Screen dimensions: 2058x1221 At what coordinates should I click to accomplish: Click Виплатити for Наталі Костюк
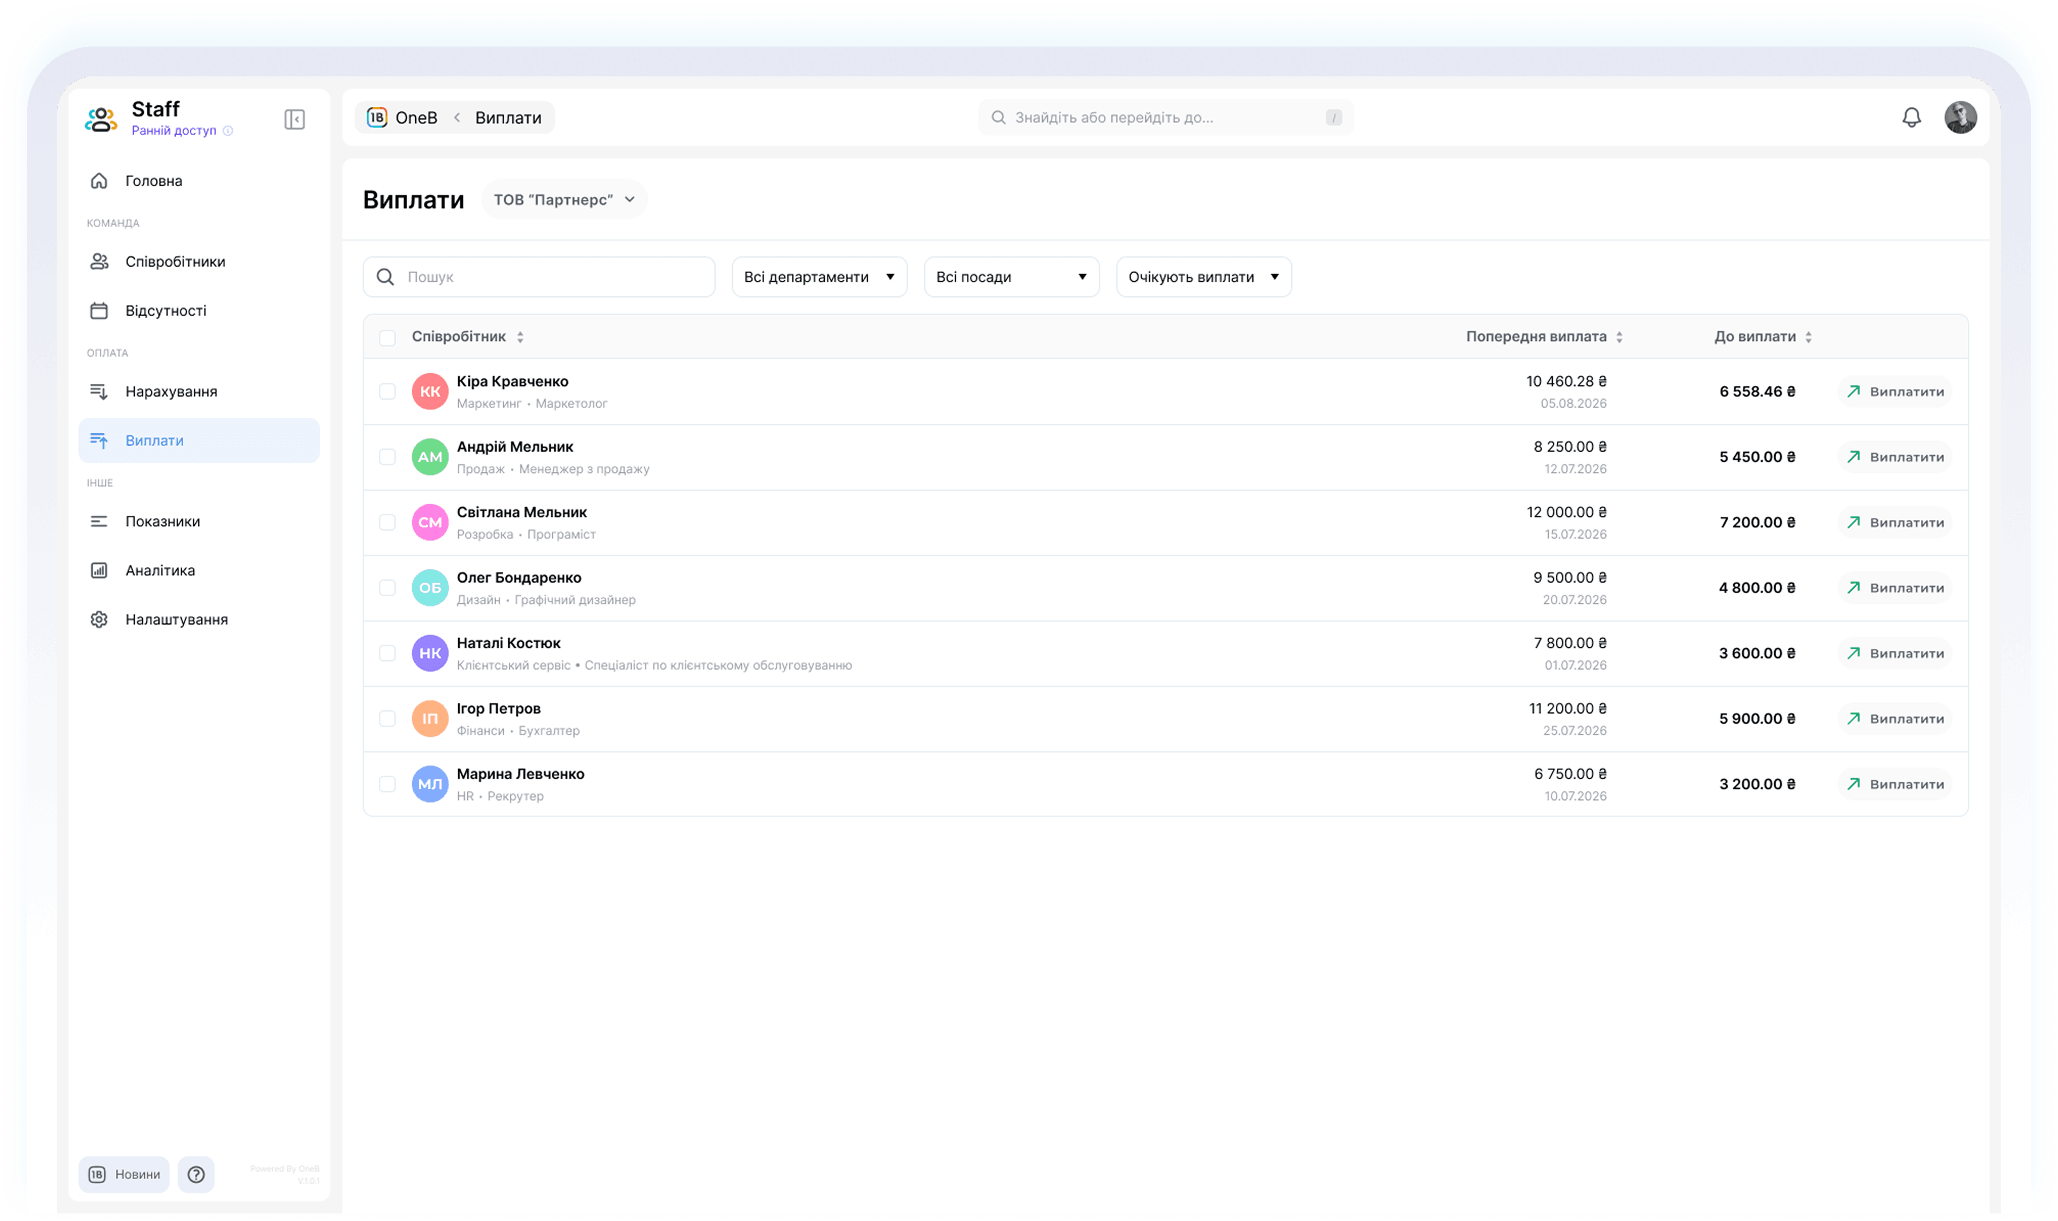tap(1894, 653)
